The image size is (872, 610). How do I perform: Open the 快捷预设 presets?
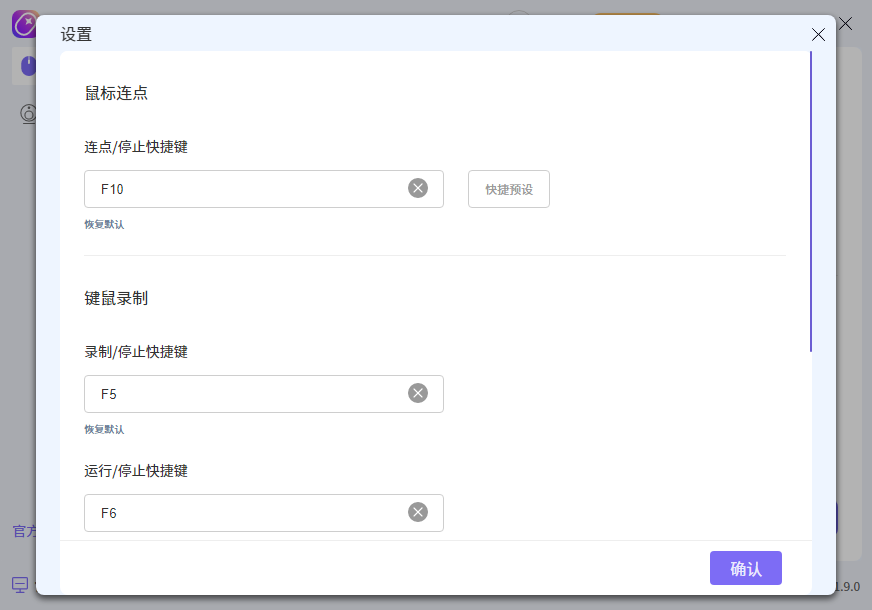(508, 189)
